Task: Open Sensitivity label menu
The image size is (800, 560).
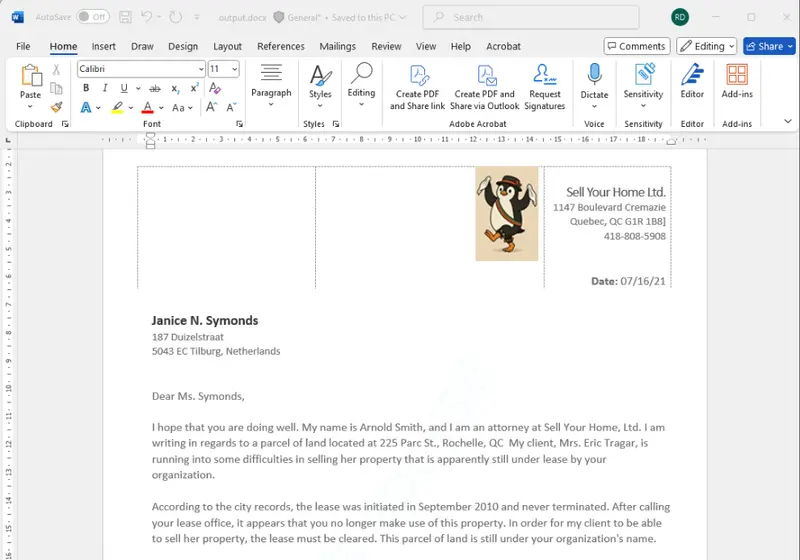Action: tap(643, 86)
